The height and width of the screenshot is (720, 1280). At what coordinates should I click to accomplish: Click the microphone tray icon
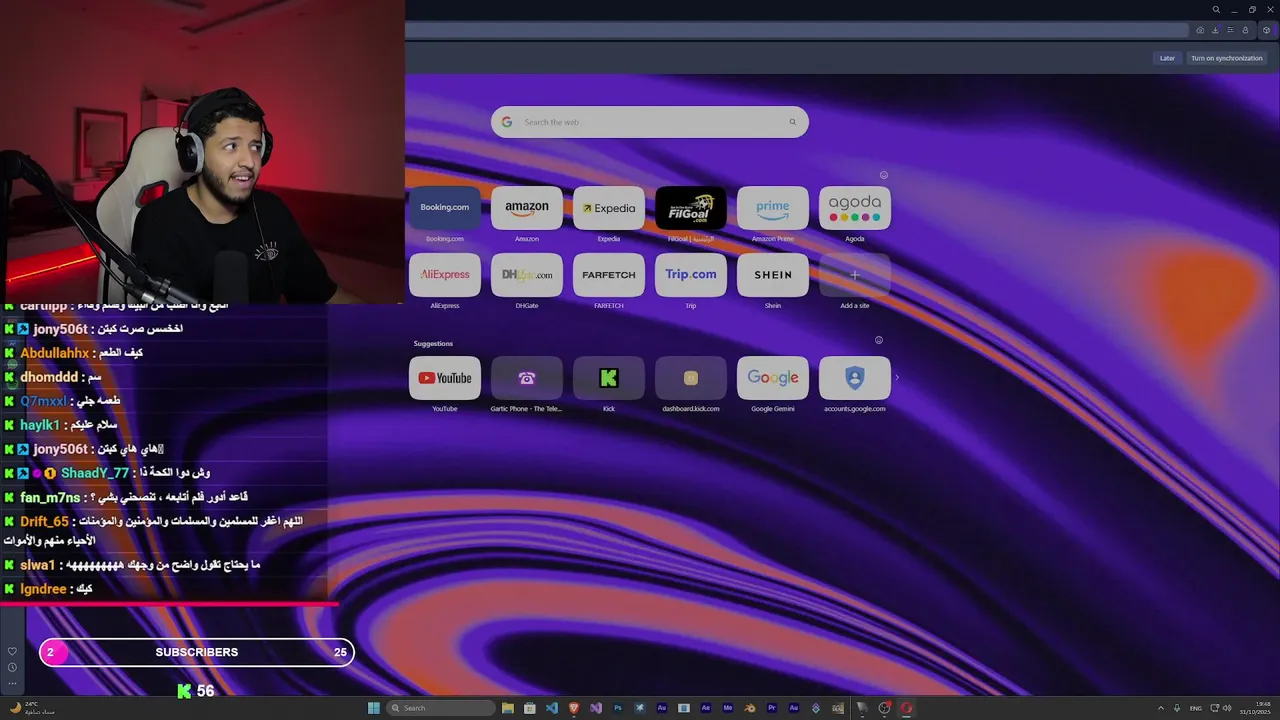1177,708
